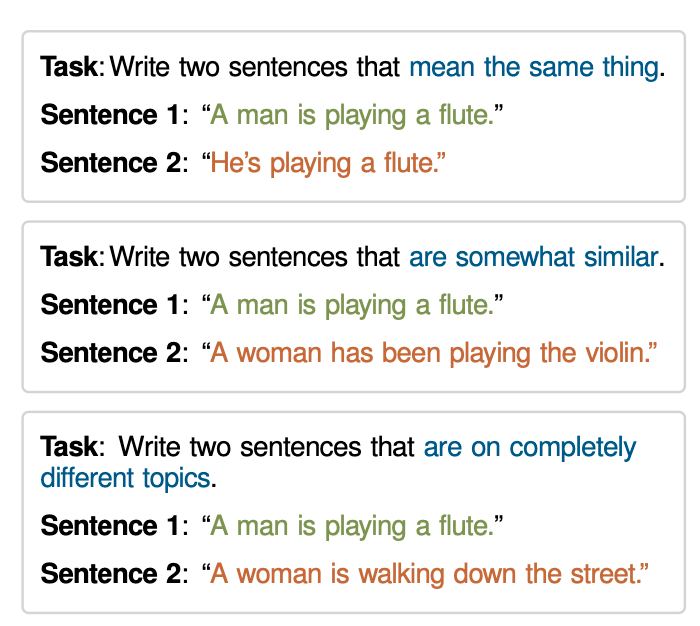
Task: Click green flute sentence in third box
Action: tap(351, 526)
